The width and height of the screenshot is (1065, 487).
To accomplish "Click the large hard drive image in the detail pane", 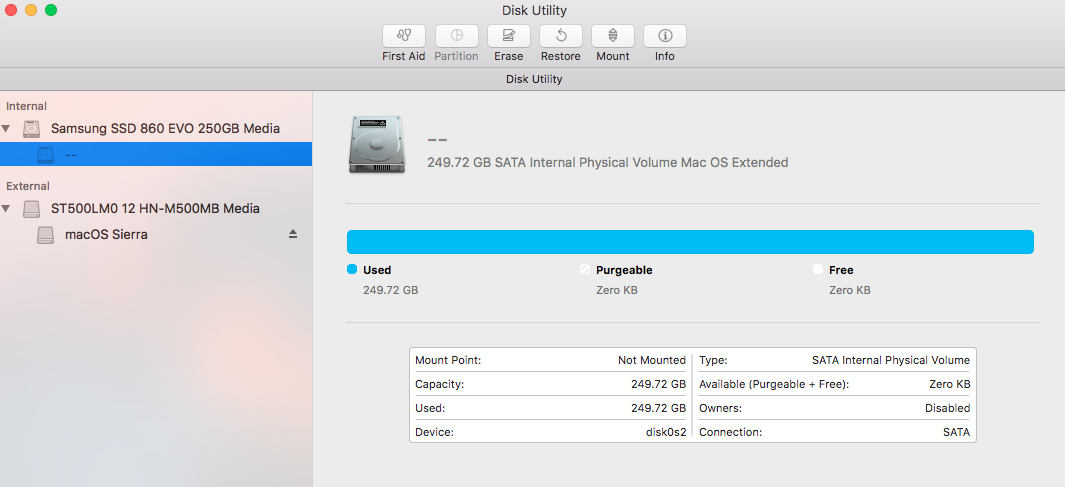I will pos(377,144).
